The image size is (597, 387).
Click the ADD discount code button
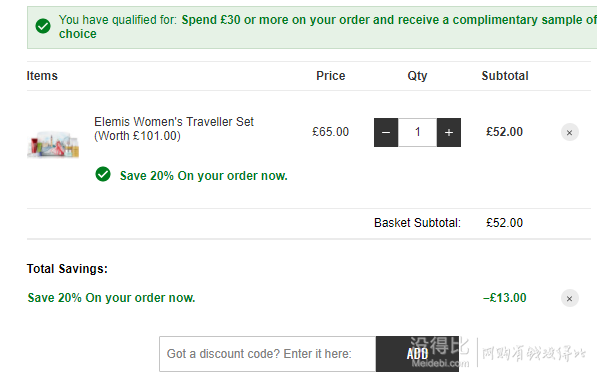click(417, 354)
